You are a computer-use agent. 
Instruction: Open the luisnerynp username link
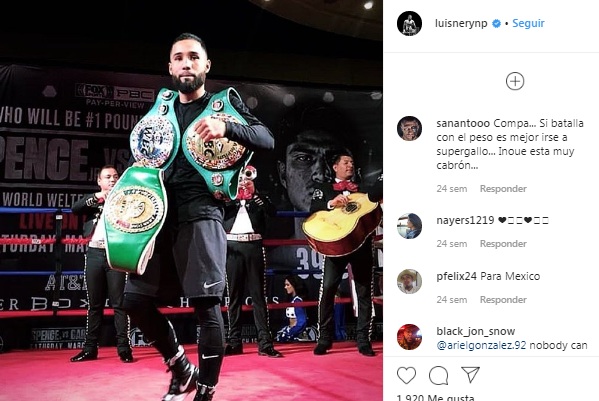(x=461, y=23)
